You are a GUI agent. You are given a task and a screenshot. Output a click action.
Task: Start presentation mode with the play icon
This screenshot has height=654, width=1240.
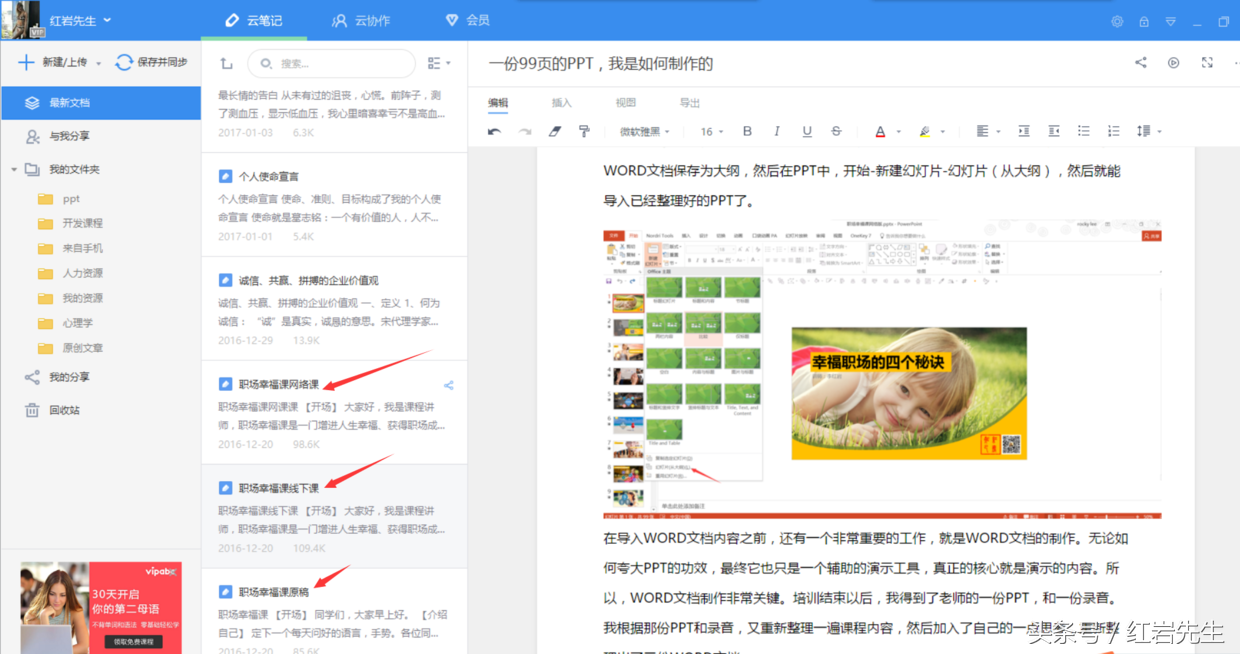tap(1174, 62)
